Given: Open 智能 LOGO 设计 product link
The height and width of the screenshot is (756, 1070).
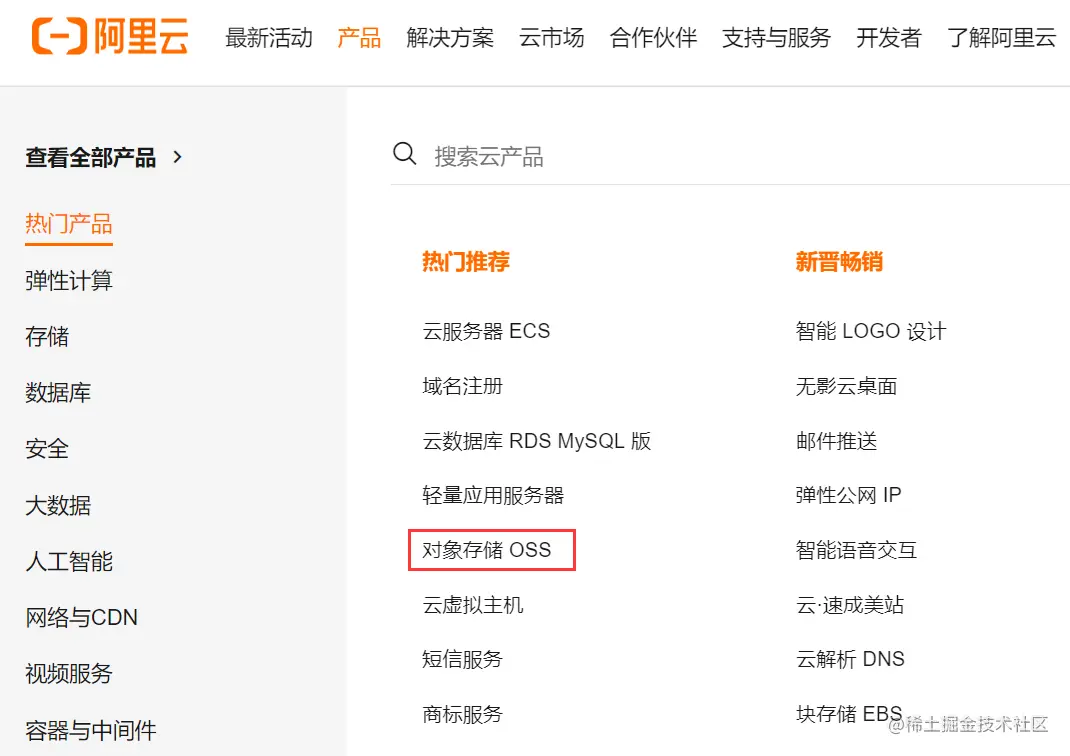Looking at the screenshot, I should coord(871,331).
